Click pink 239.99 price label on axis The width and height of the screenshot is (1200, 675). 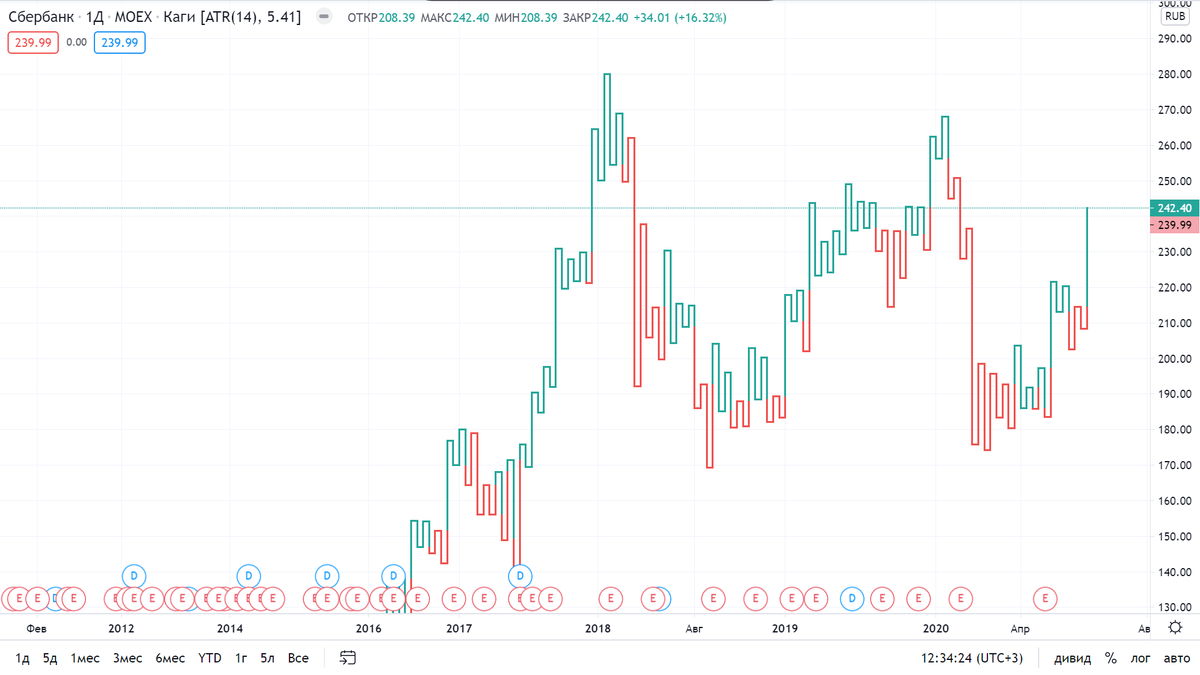1173,225
